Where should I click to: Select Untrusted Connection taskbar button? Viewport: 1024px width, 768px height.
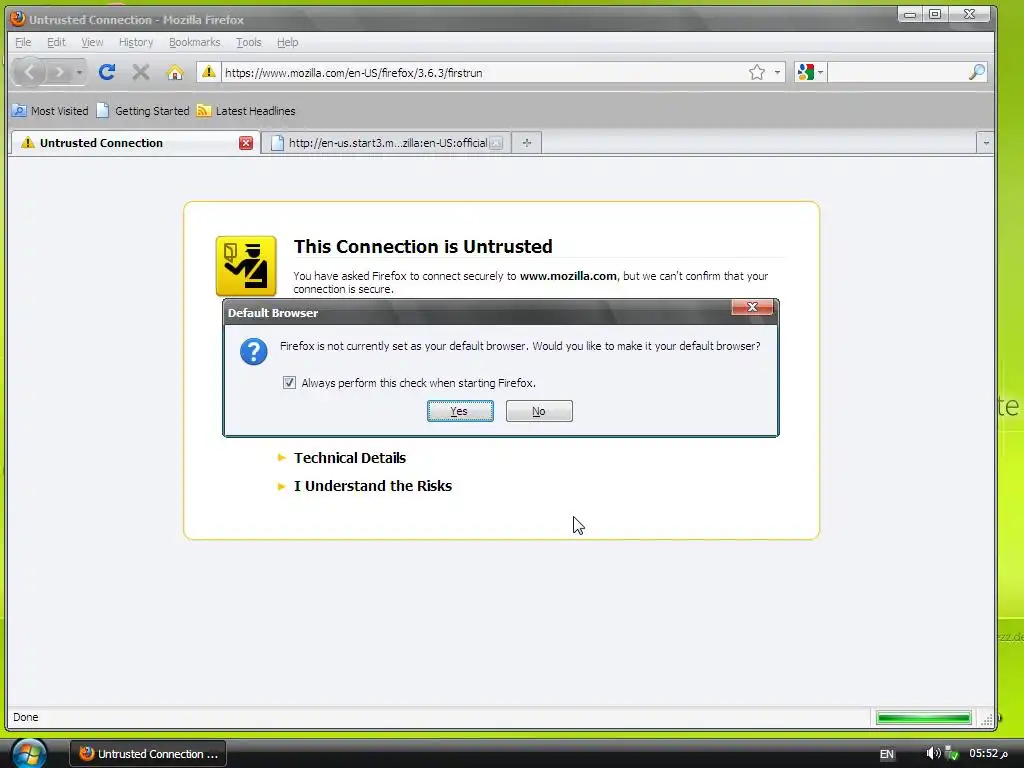coord(148,754)
